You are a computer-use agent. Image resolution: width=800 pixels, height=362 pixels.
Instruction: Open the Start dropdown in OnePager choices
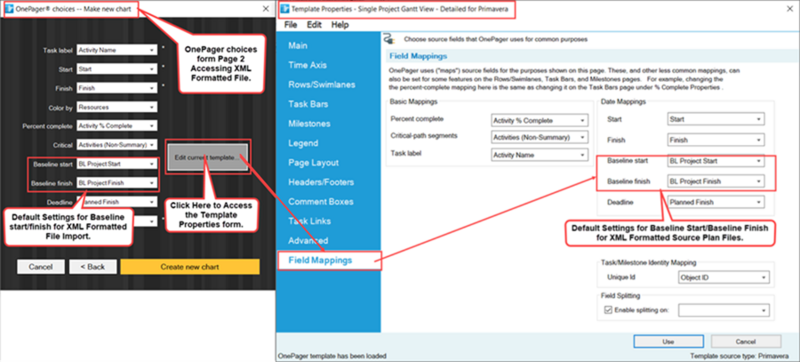[x=117, y=69]
